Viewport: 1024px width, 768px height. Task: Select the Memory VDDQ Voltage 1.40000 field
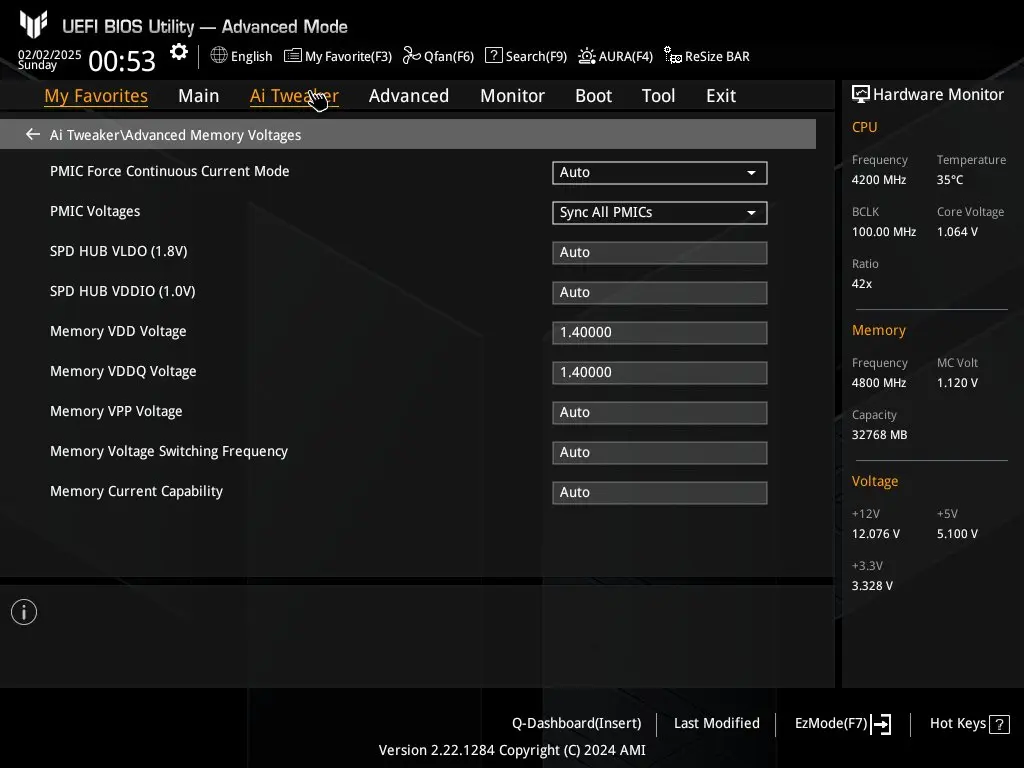pos(660,372)
